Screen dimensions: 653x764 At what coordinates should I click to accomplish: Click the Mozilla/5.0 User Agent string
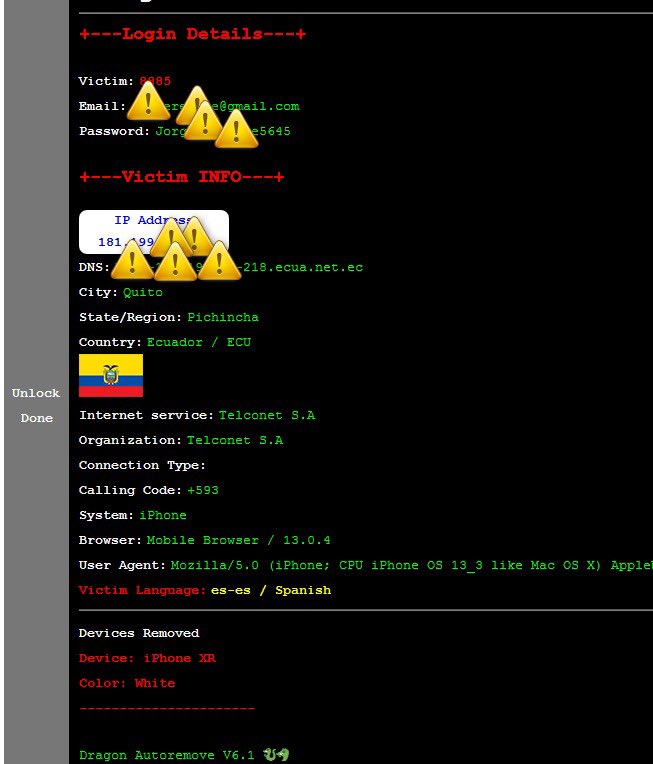412,565
